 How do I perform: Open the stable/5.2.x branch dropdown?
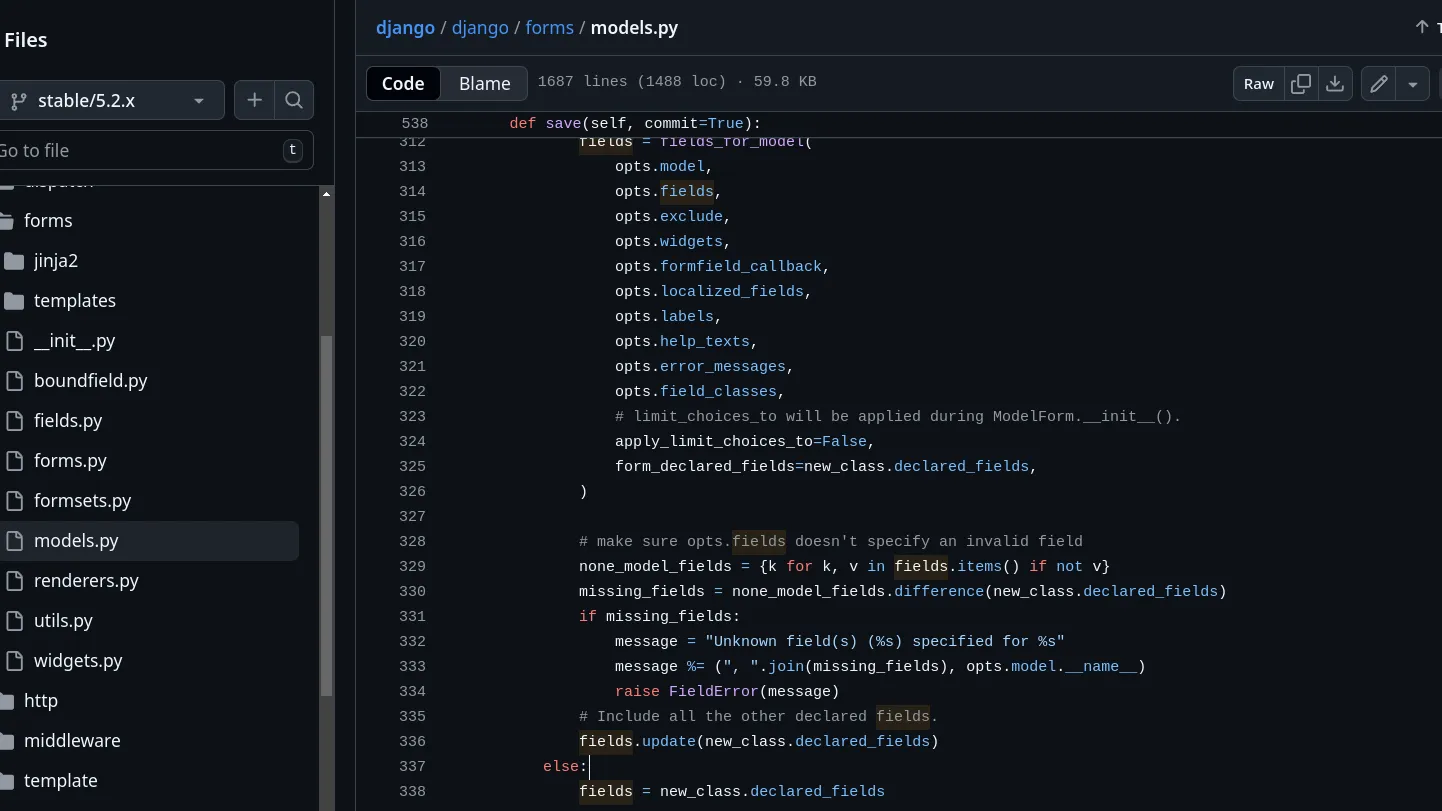(110, 100)
